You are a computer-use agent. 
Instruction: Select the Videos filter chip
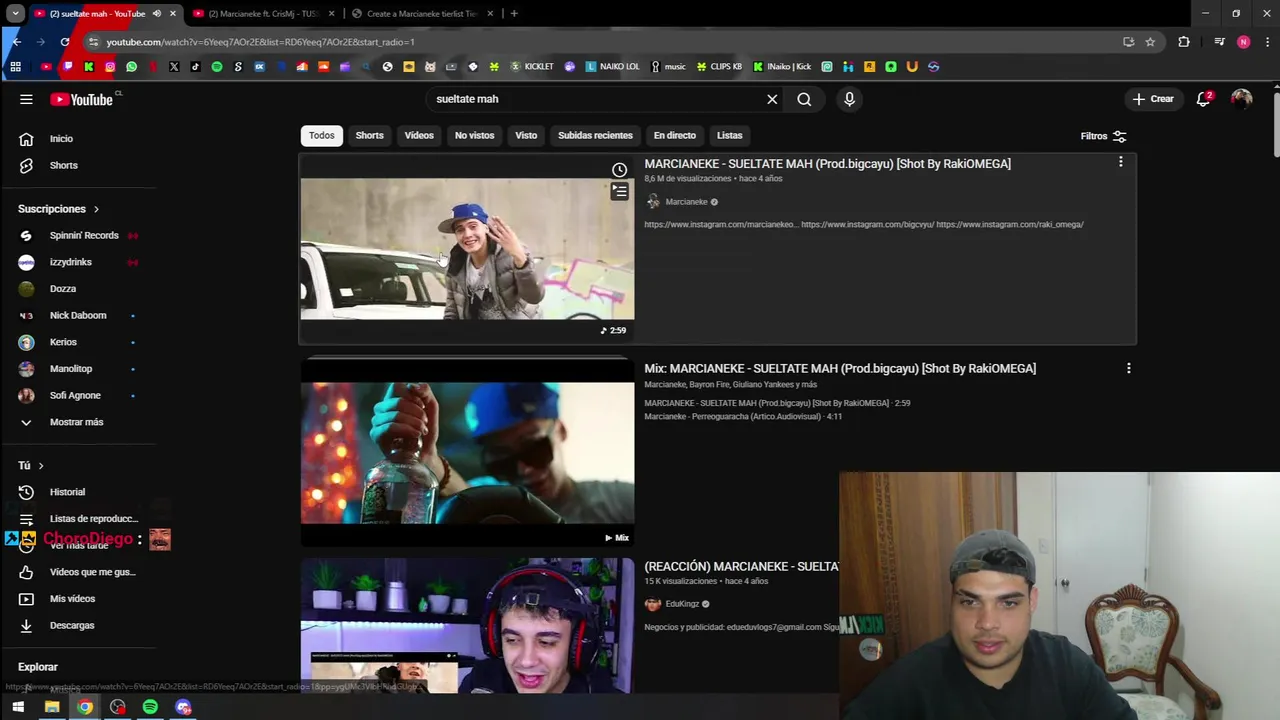point(419,135)
